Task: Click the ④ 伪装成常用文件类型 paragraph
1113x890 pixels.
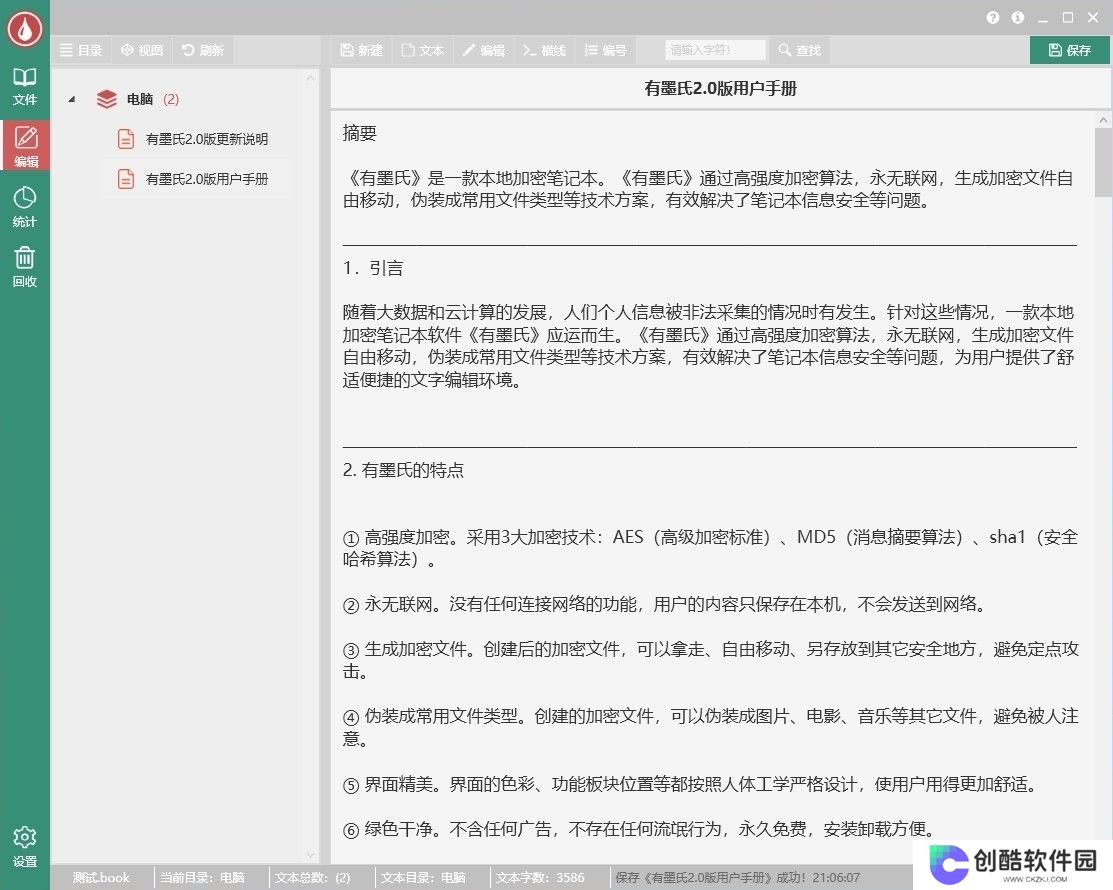Action: tap(710, 727)
